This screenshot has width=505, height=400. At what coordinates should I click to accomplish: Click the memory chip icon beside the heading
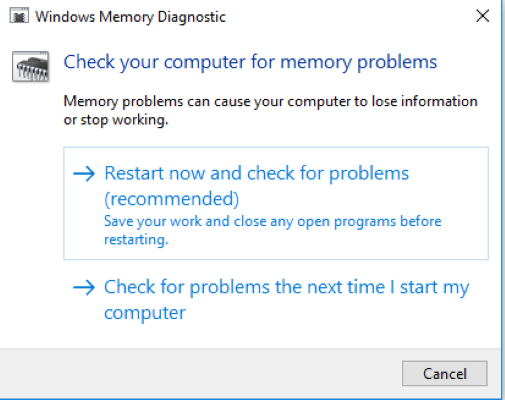[x=31, y=66]
